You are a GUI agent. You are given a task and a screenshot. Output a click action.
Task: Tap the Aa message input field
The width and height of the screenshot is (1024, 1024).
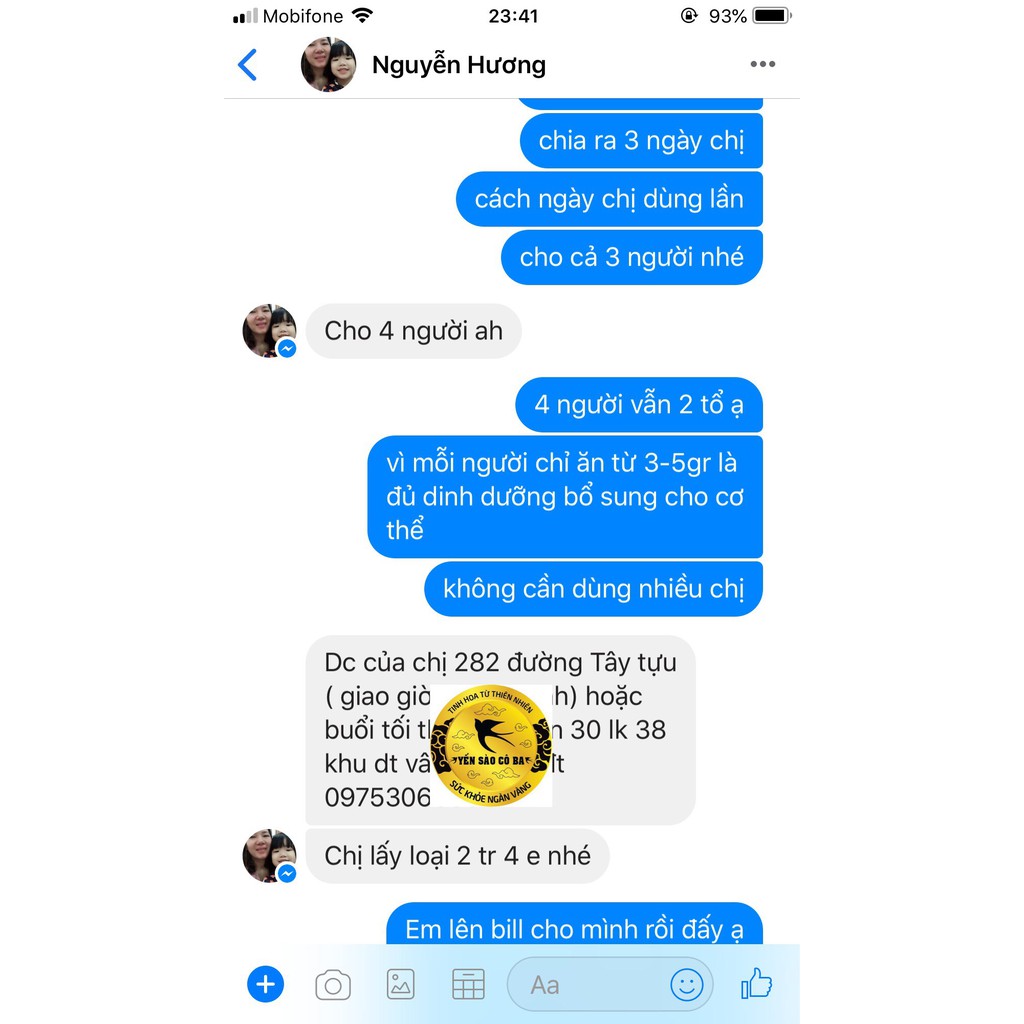(610, 985)
